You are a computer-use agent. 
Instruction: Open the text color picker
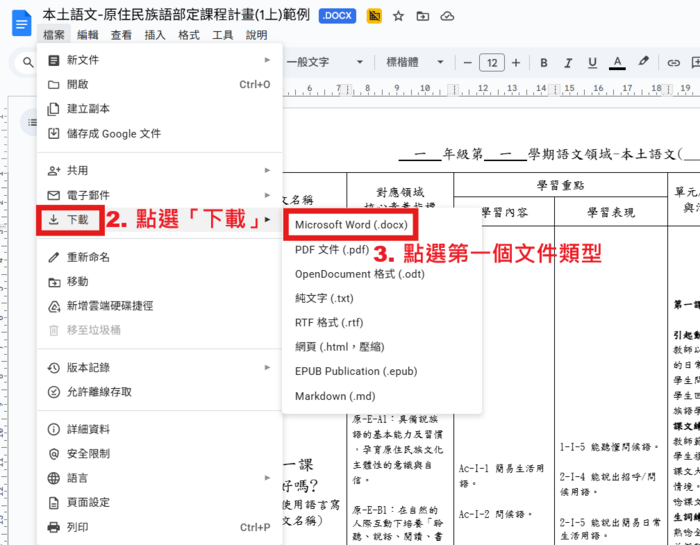pyautogui.click(x=618, y=63)
